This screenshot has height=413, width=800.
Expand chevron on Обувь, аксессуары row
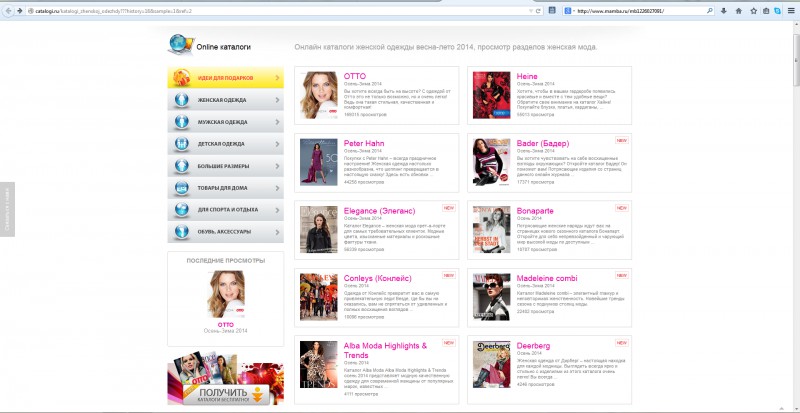point(277,231)
